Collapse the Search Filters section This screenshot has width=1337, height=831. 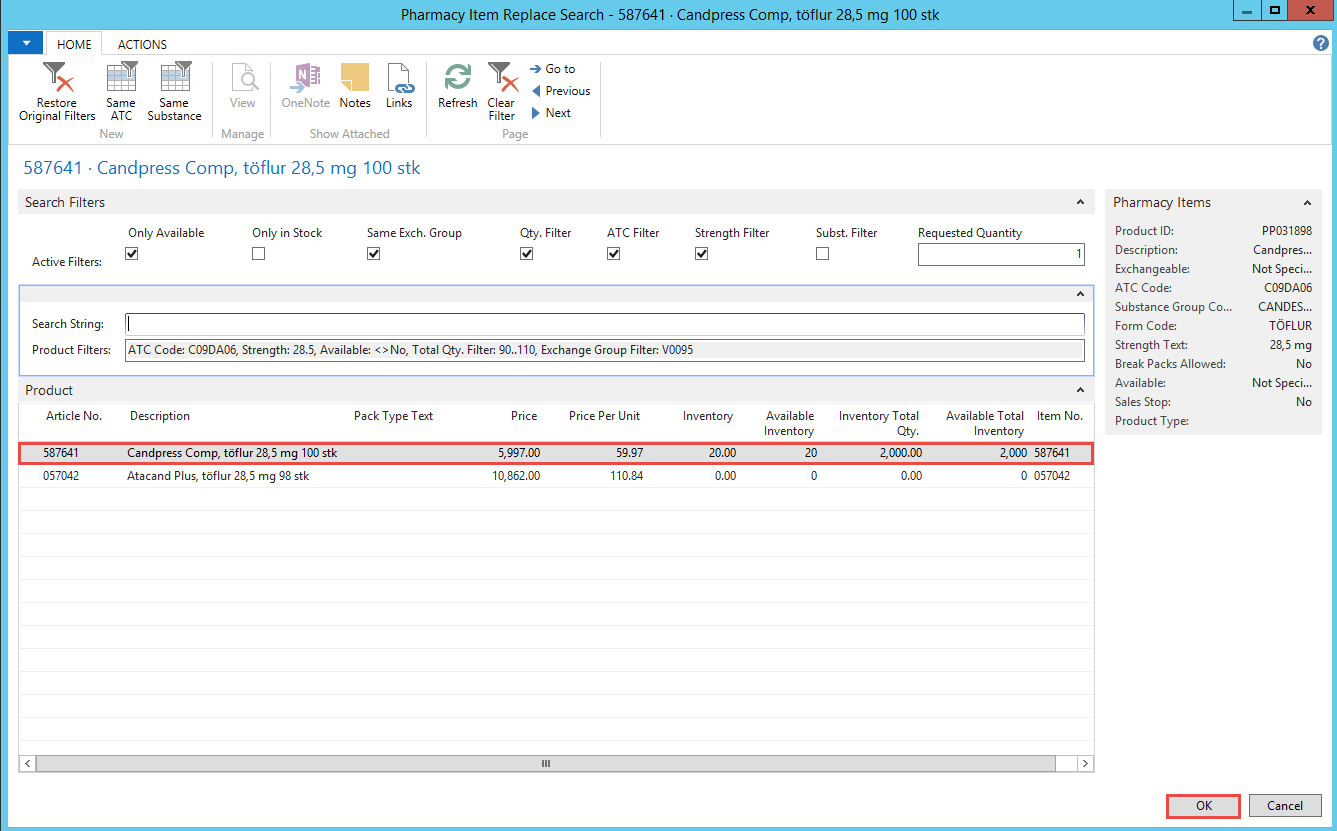pyautogui.click(x=1080, y=202)
